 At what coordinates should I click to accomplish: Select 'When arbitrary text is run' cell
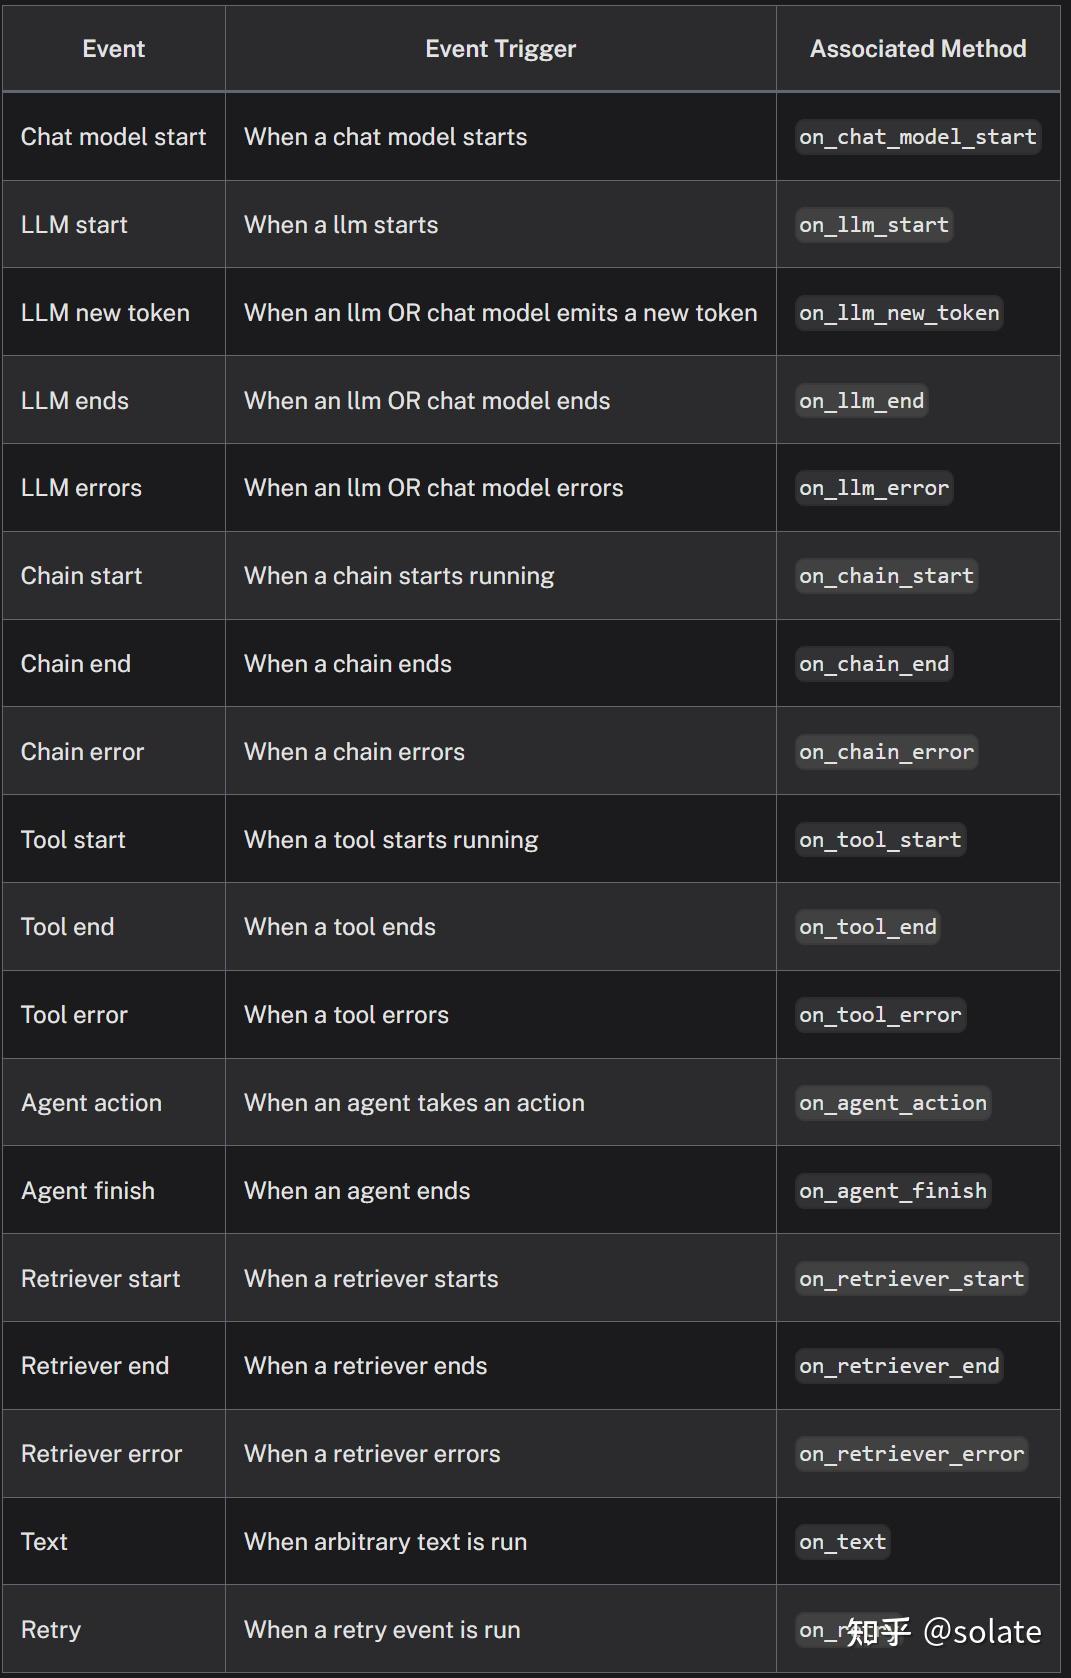[x=501, y=1542]
